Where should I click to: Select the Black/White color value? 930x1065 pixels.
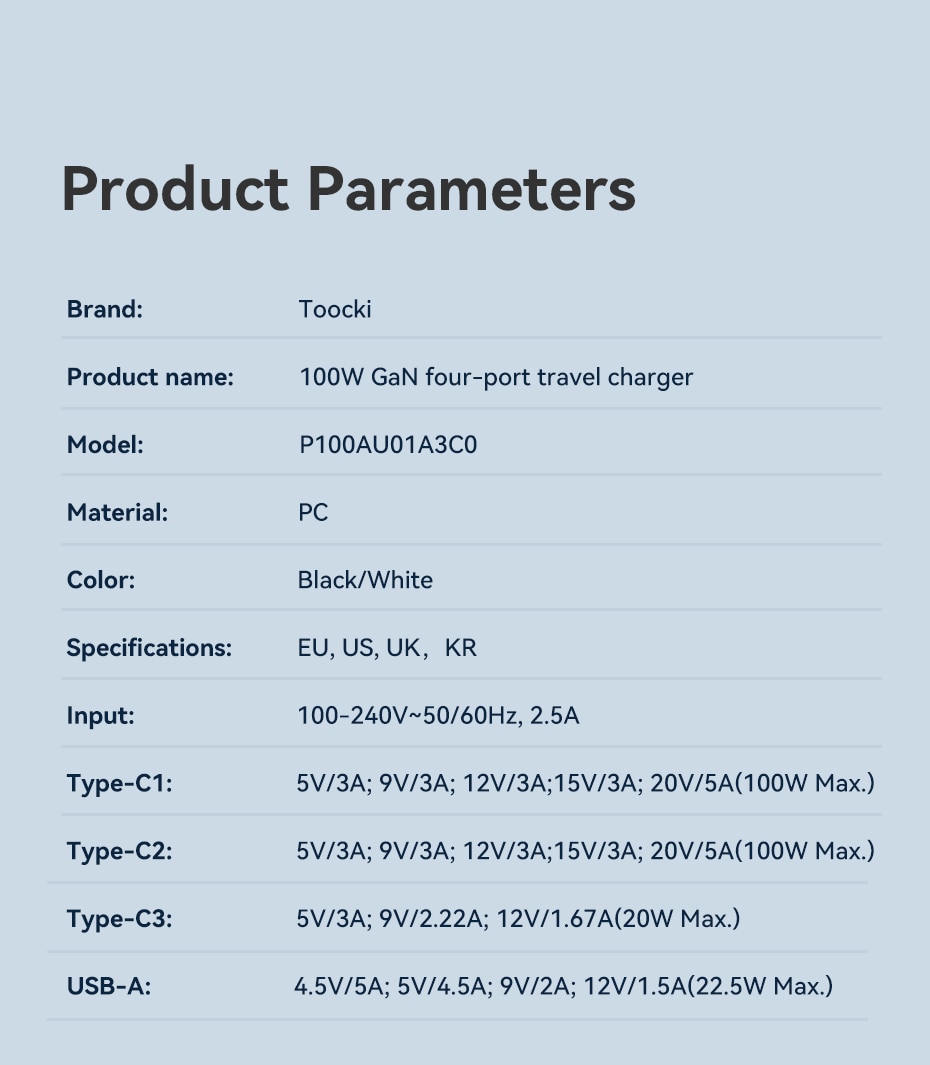[365, 580]
